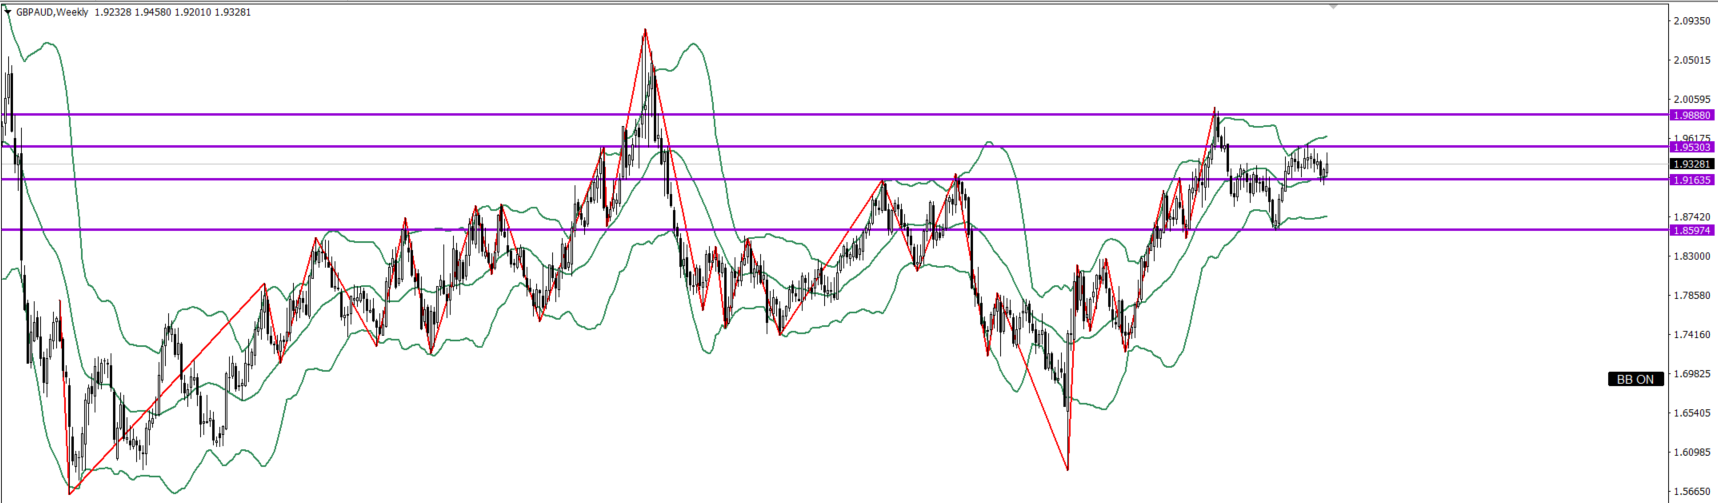Click the 1.85974 purple price label
The image size is (1718, 503).
pyautogui.click(x=1692, y=230)
